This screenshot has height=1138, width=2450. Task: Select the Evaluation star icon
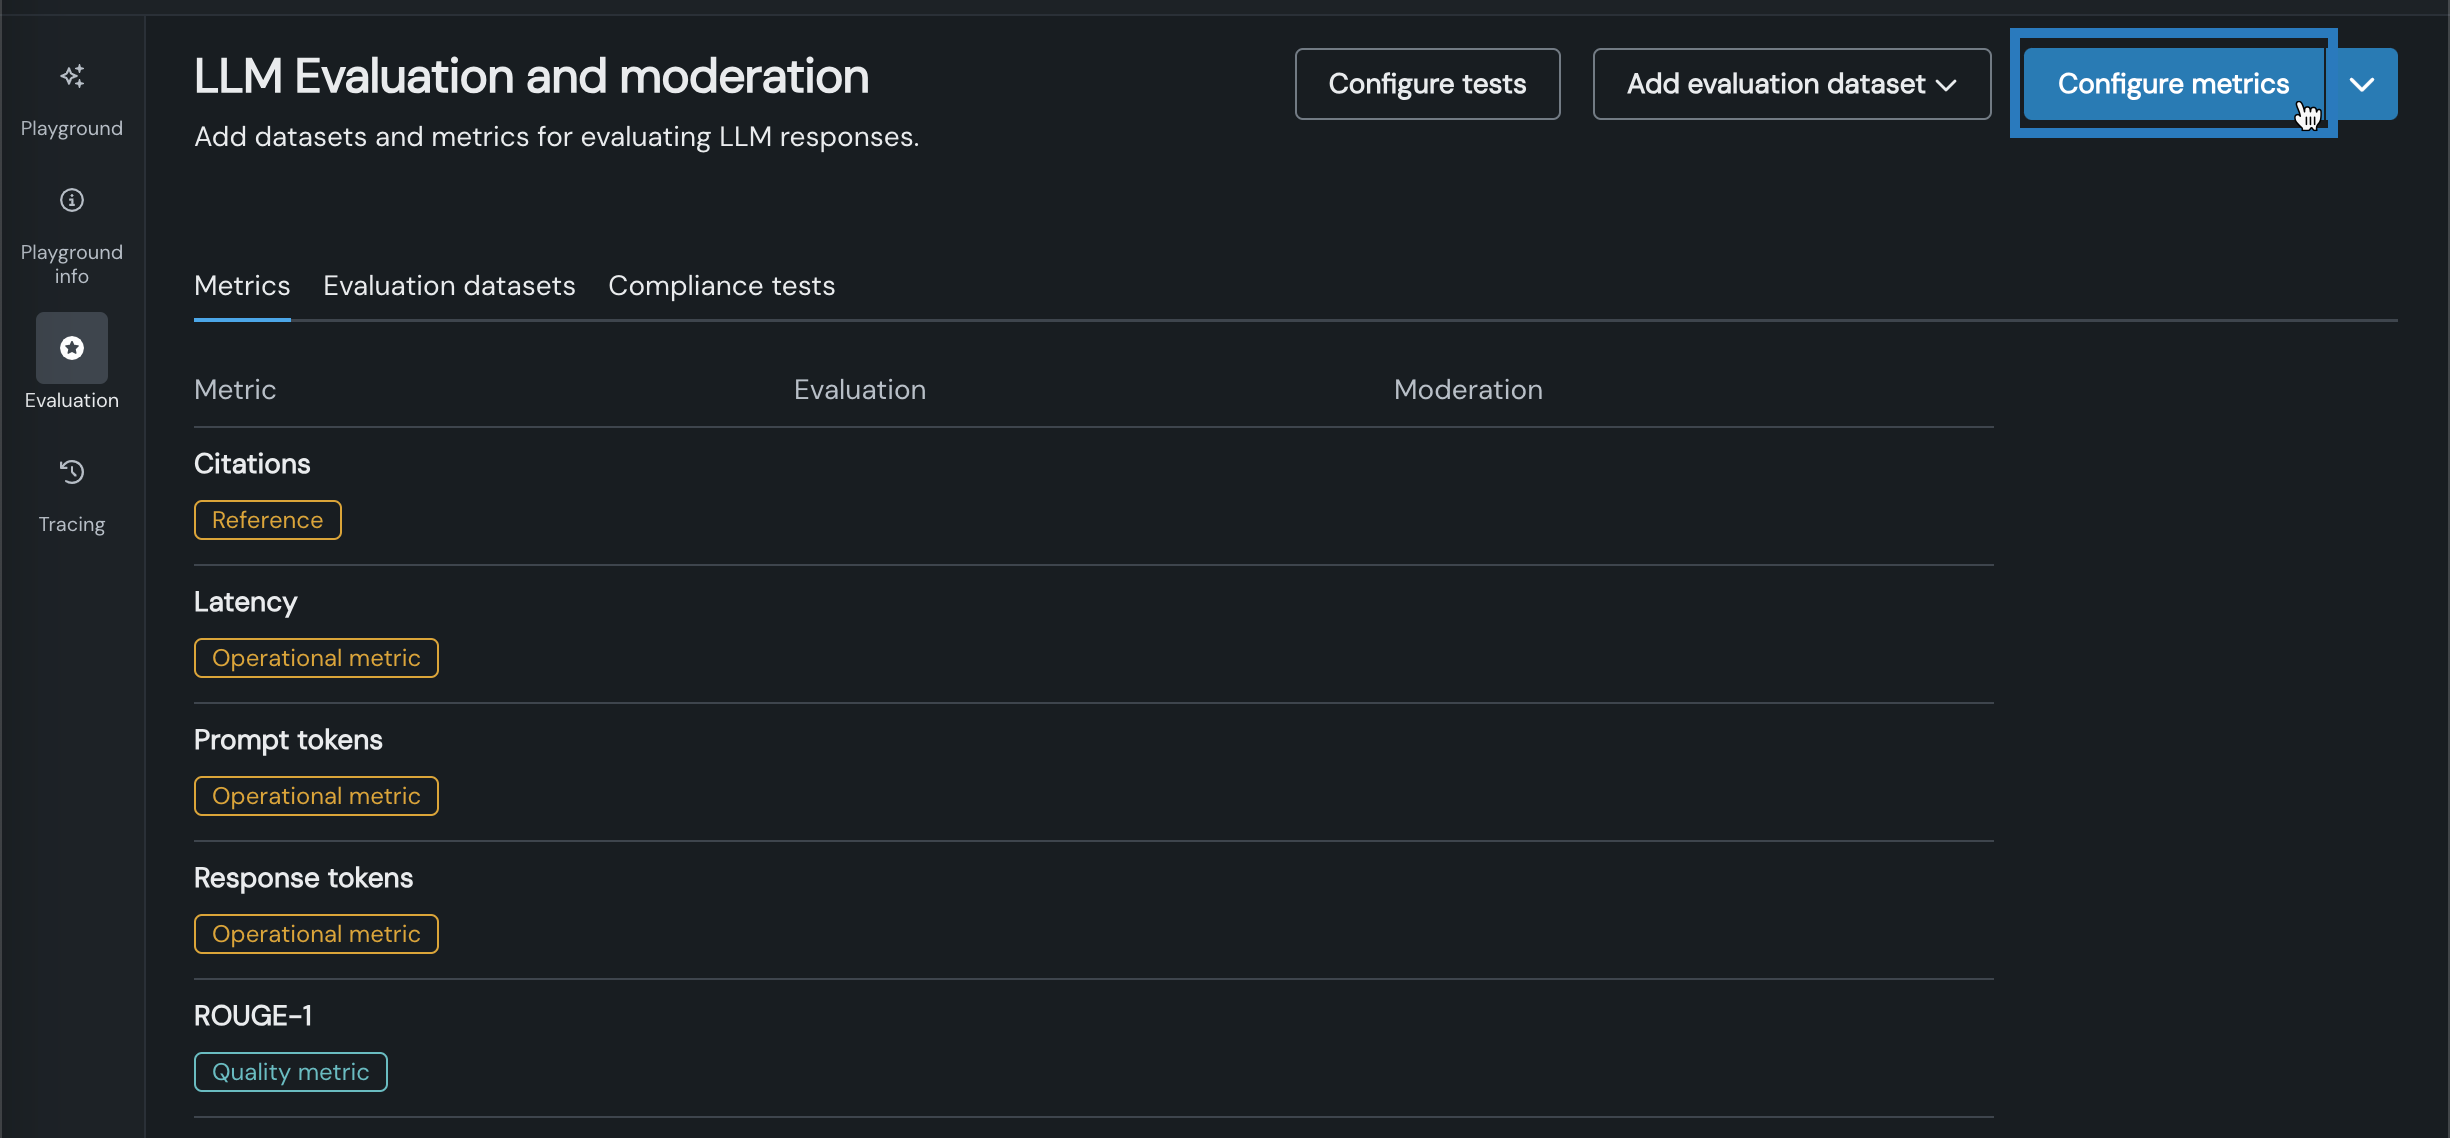point(72,348)
